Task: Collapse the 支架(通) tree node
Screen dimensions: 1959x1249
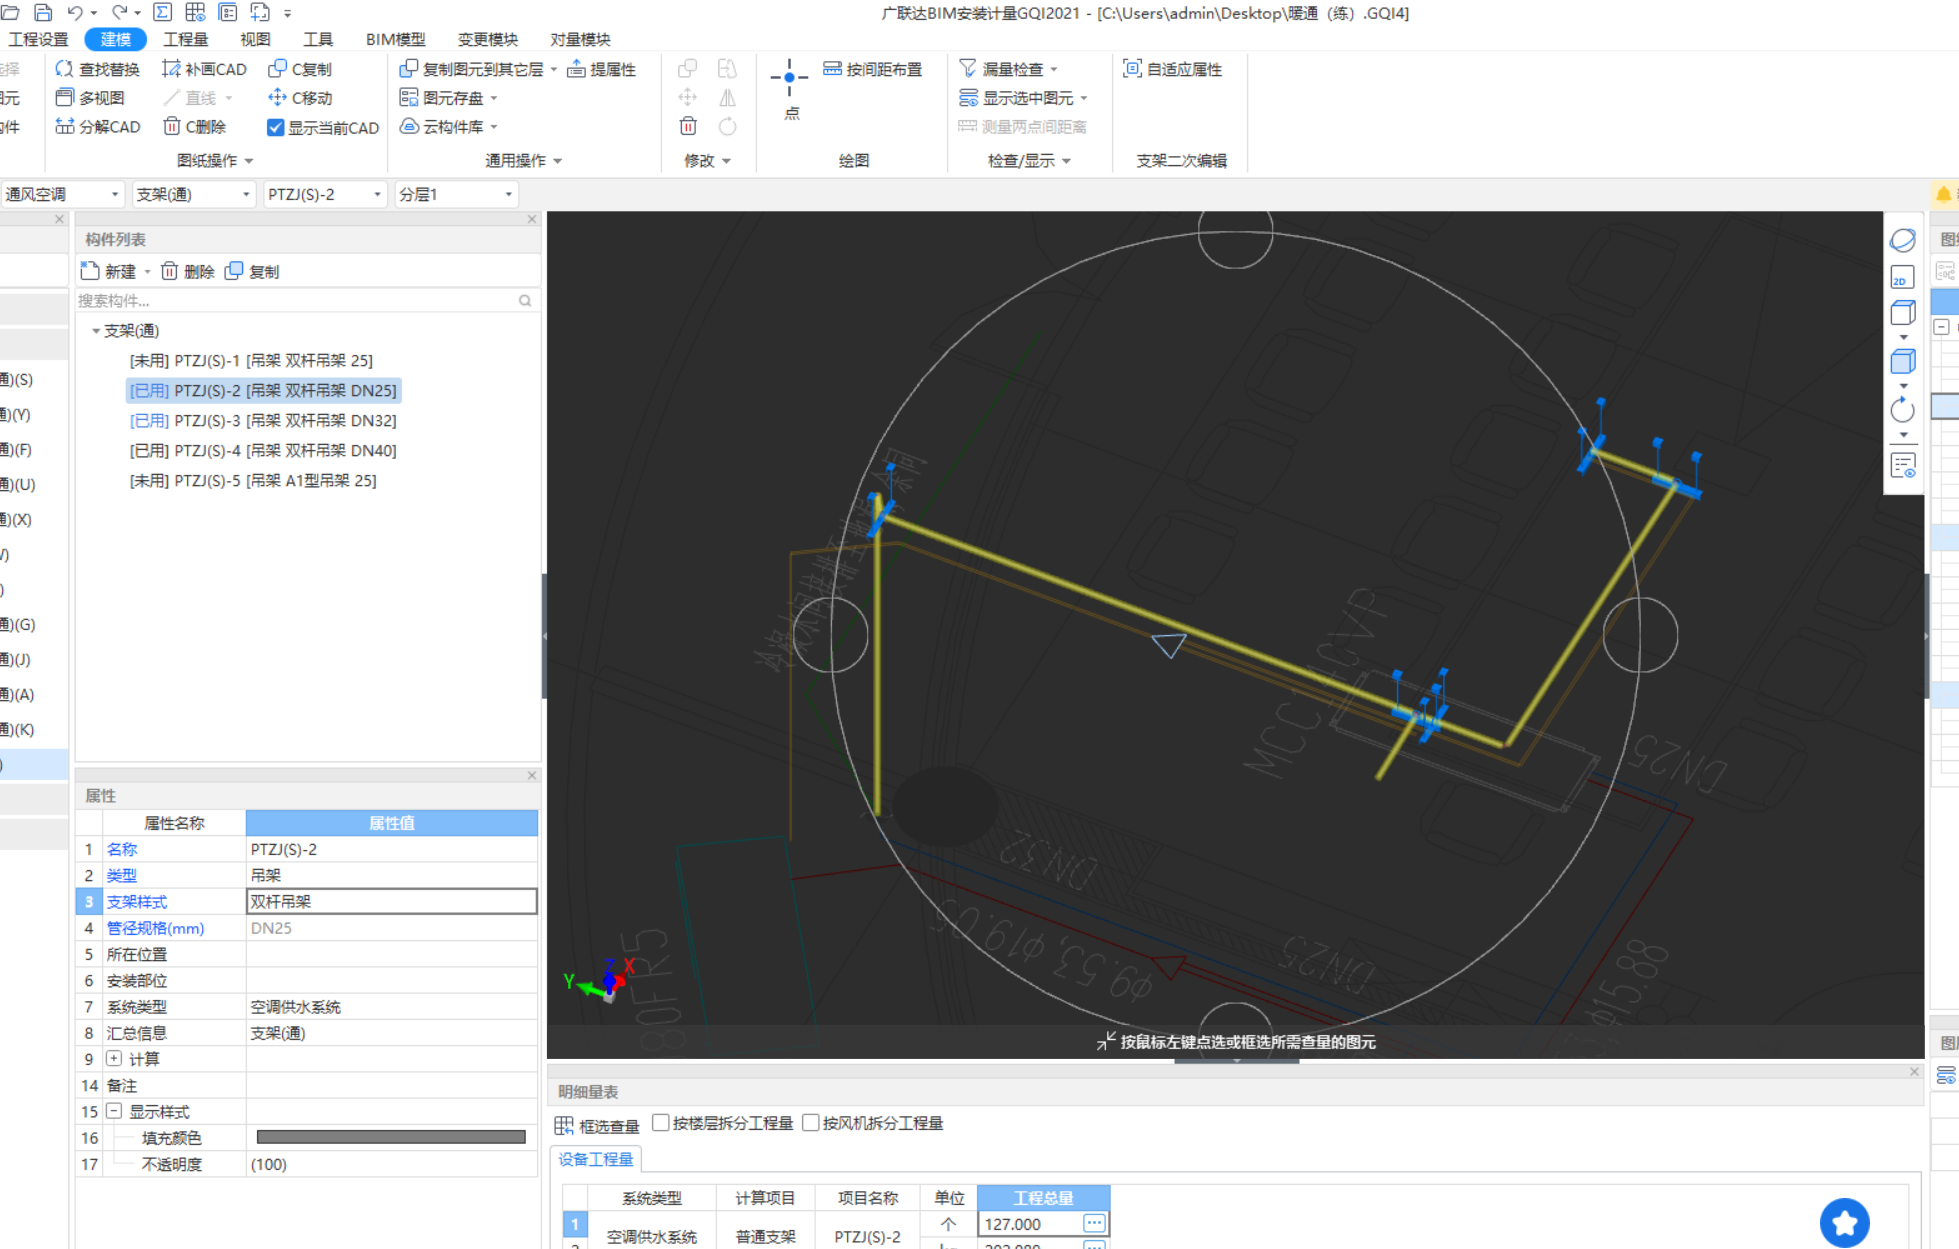Action: coord(96,331)
